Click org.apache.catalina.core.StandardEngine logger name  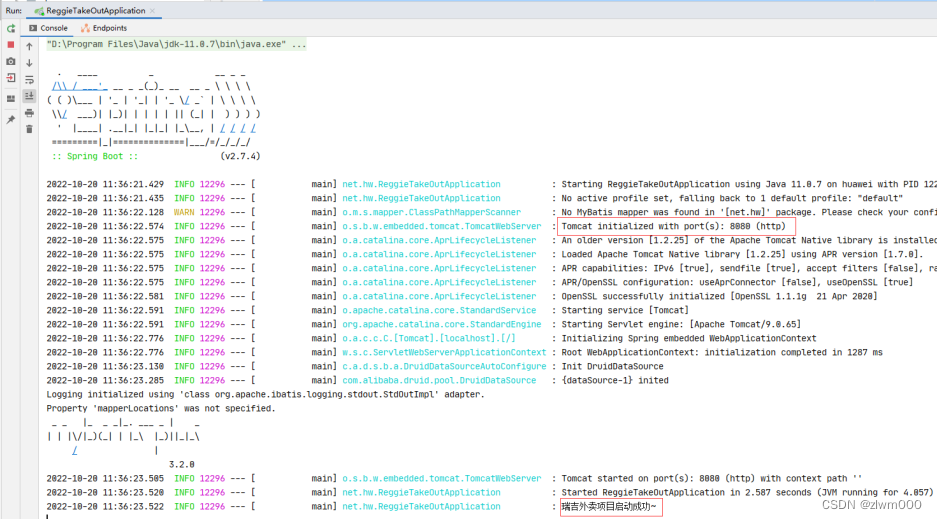(x=442, y=324)
